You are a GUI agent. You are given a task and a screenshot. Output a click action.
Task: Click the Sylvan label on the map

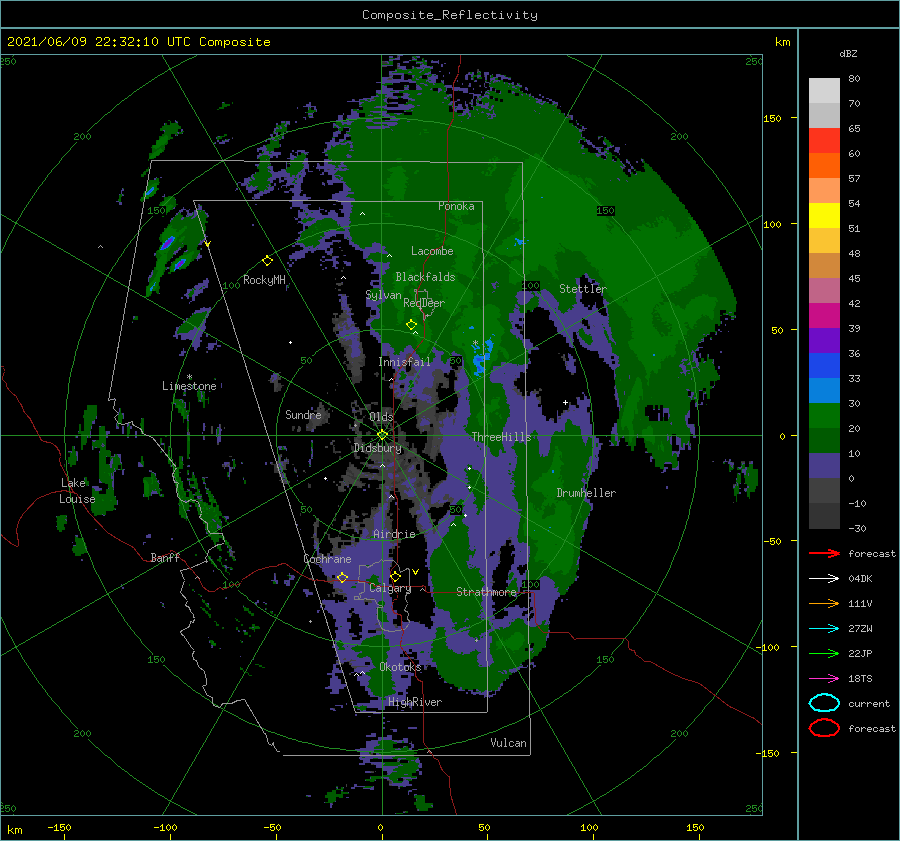pos(383,295)
